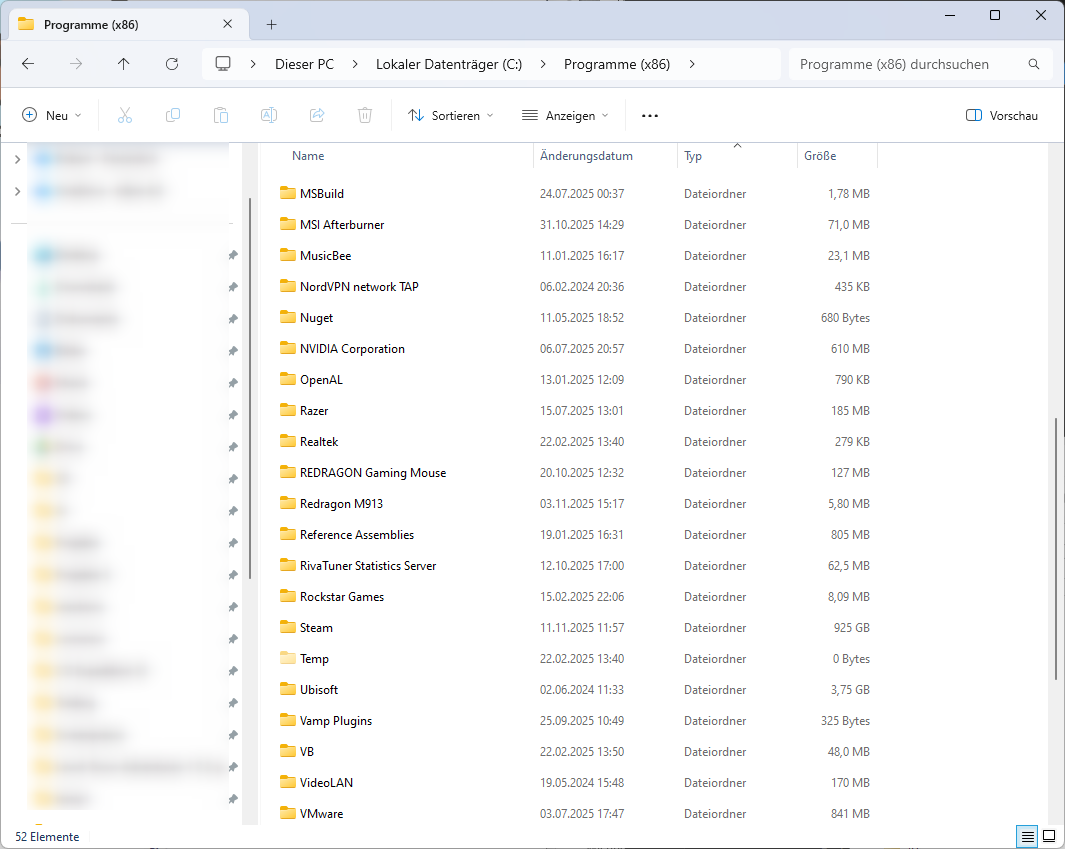Select RivaTuner Statistics Server folder
This screenshot has height=849, width=1065.
click(367, 565)
